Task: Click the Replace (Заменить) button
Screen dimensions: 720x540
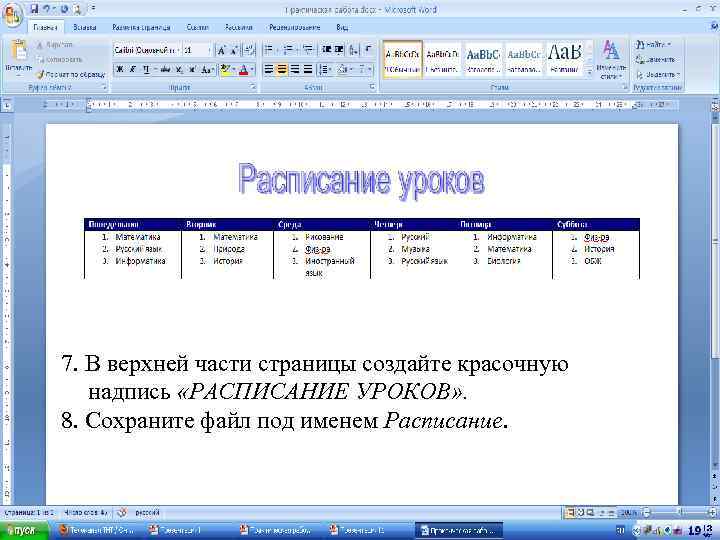Action: pyautogui.click(x=655, y=59)
